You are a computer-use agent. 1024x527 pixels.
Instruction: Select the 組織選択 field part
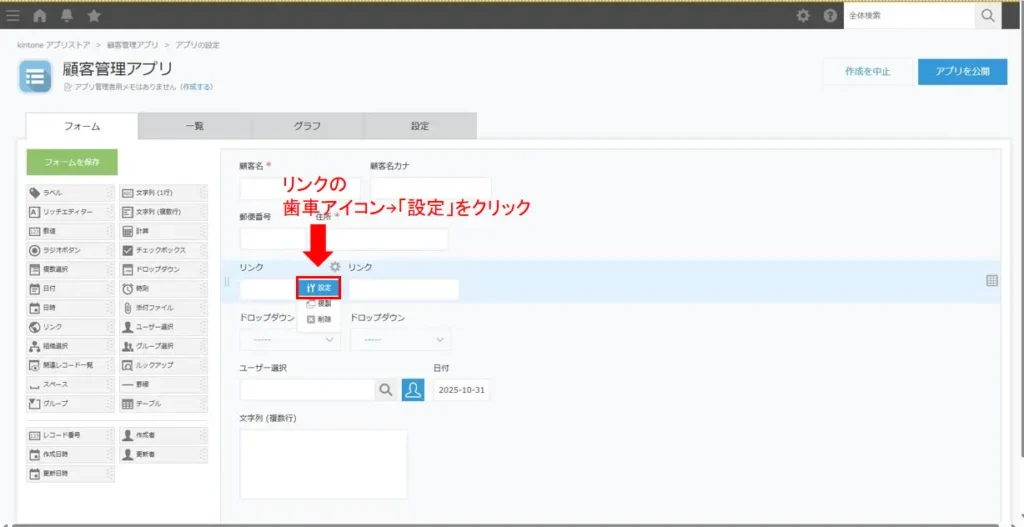pos(71,346)
